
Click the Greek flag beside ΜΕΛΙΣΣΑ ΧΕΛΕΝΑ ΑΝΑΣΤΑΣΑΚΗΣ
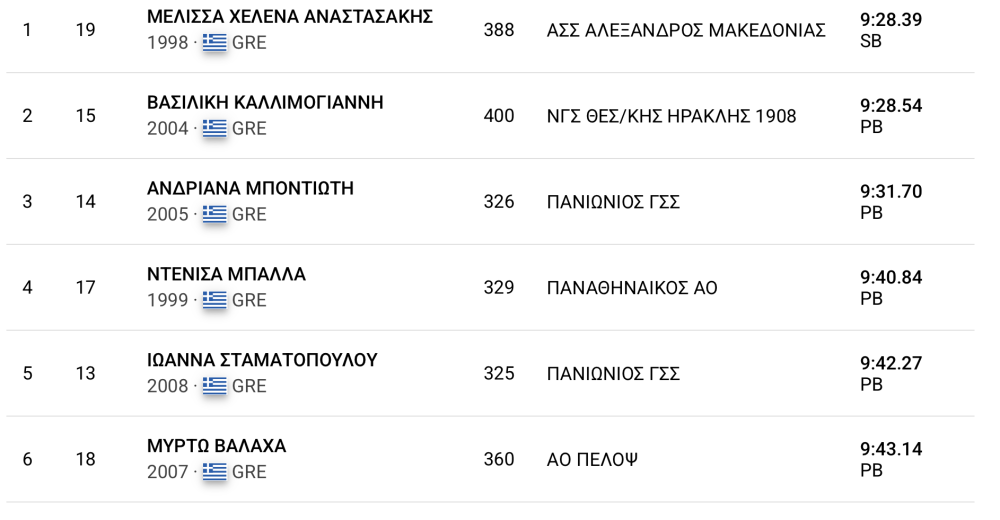[x=214, y=42]
